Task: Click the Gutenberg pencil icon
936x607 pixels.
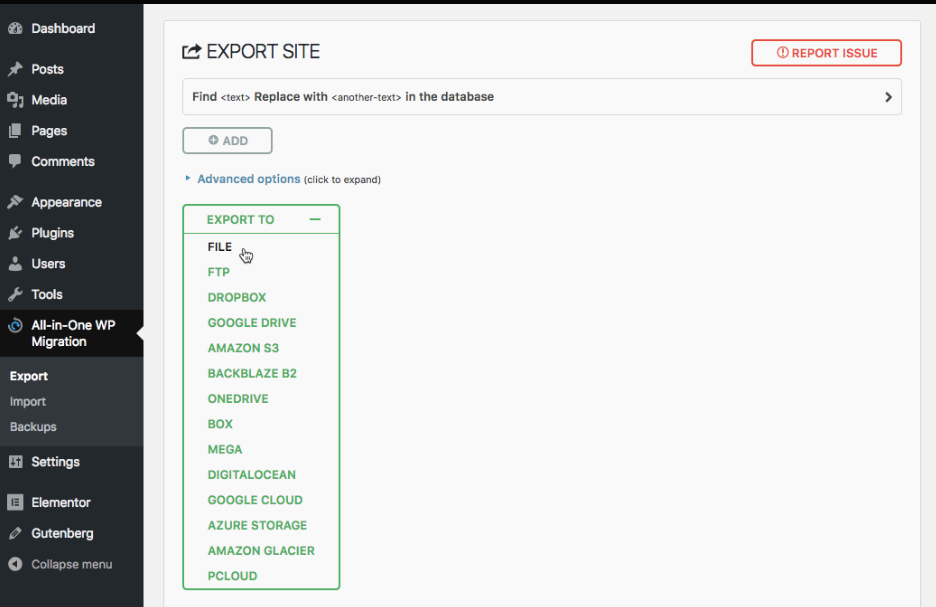Action: [16, 533]
